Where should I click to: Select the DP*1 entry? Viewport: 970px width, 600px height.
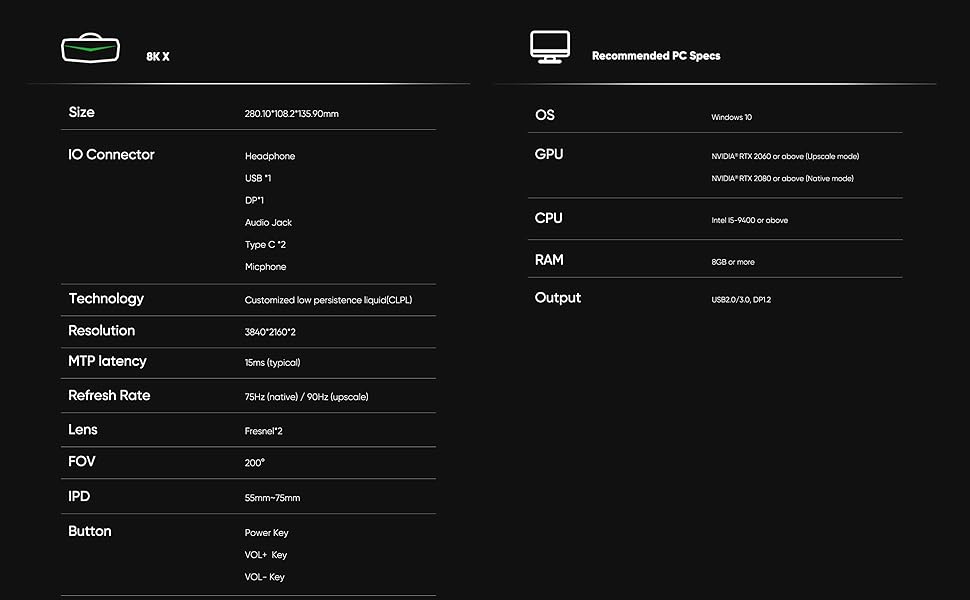tap(254, 200)
